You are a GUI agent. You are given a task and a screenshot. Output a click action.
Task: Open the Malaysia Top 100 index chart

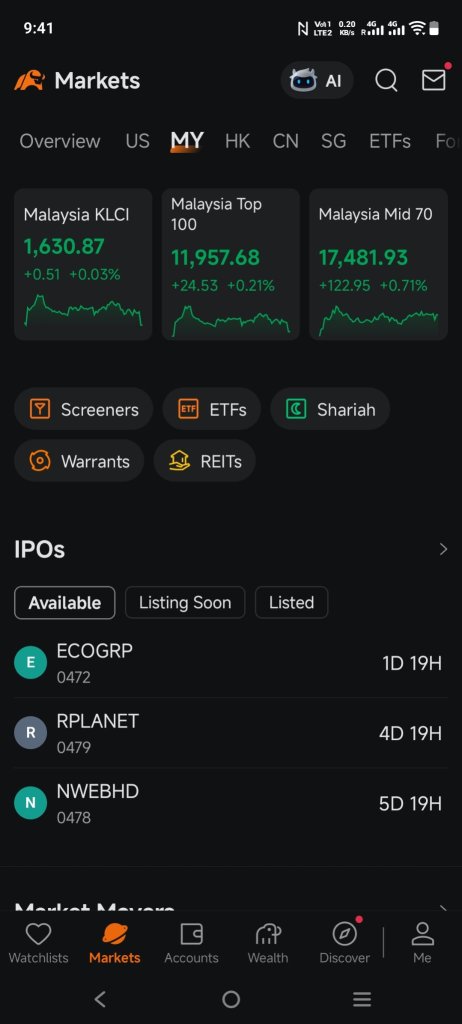click(x=231, y=320)
